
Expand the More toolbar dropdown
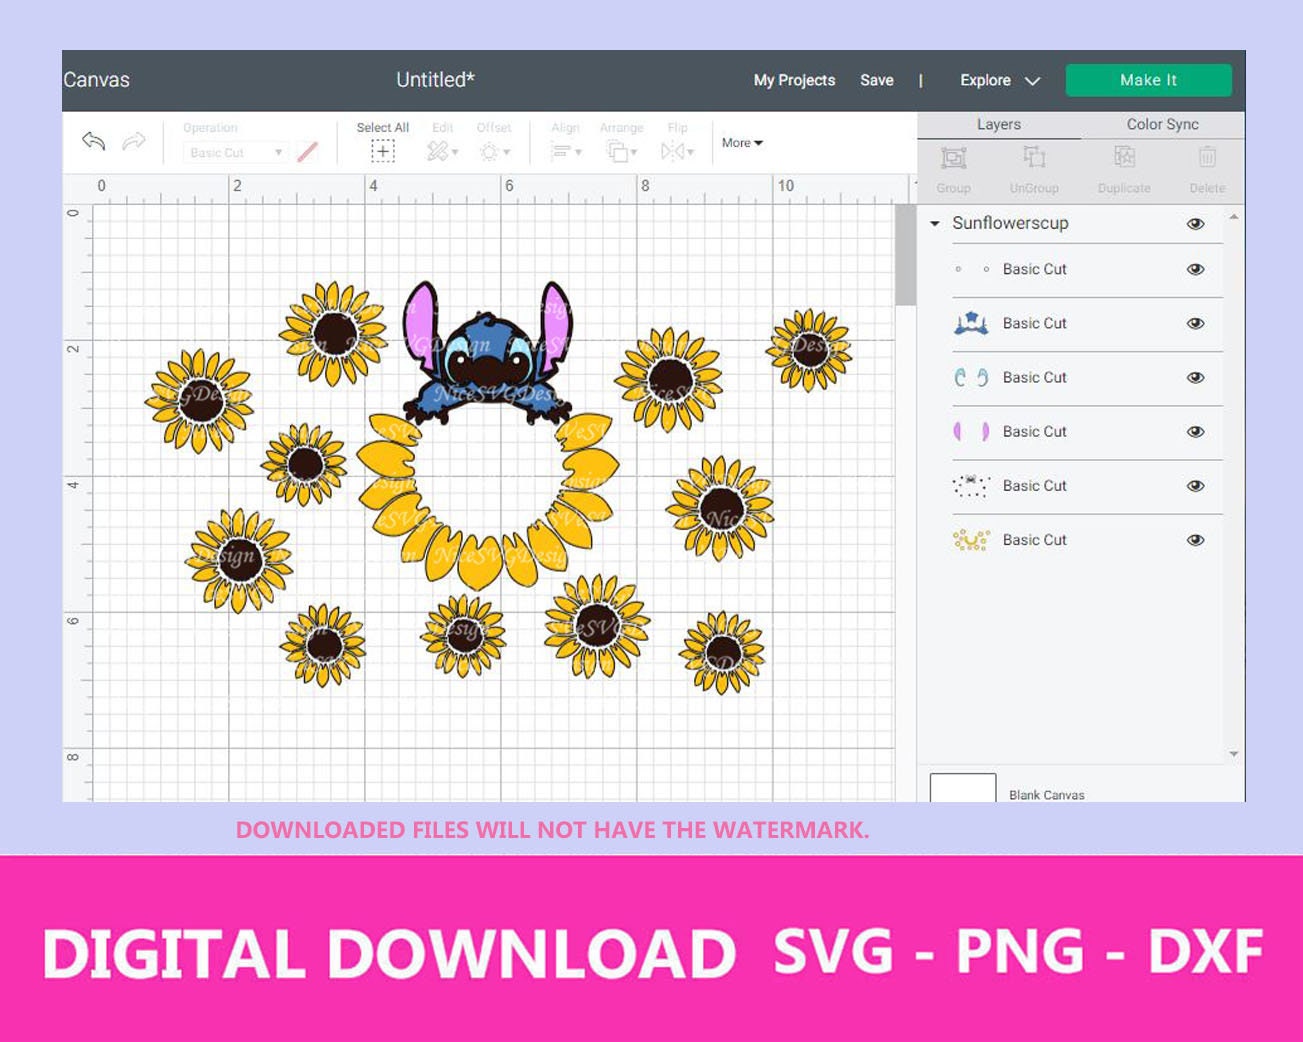pos(740,142)
